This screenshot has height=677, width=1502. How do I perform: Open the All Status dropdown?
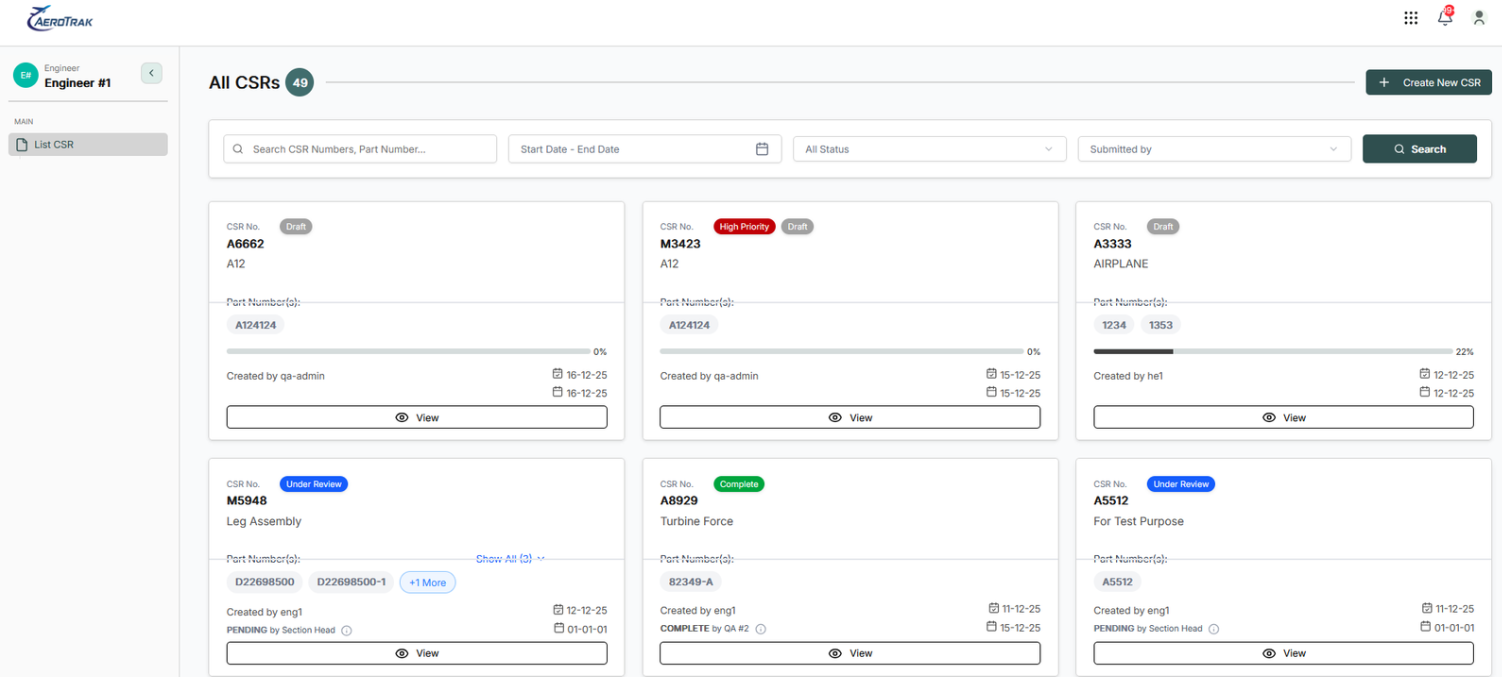click(x=929, y=149)
